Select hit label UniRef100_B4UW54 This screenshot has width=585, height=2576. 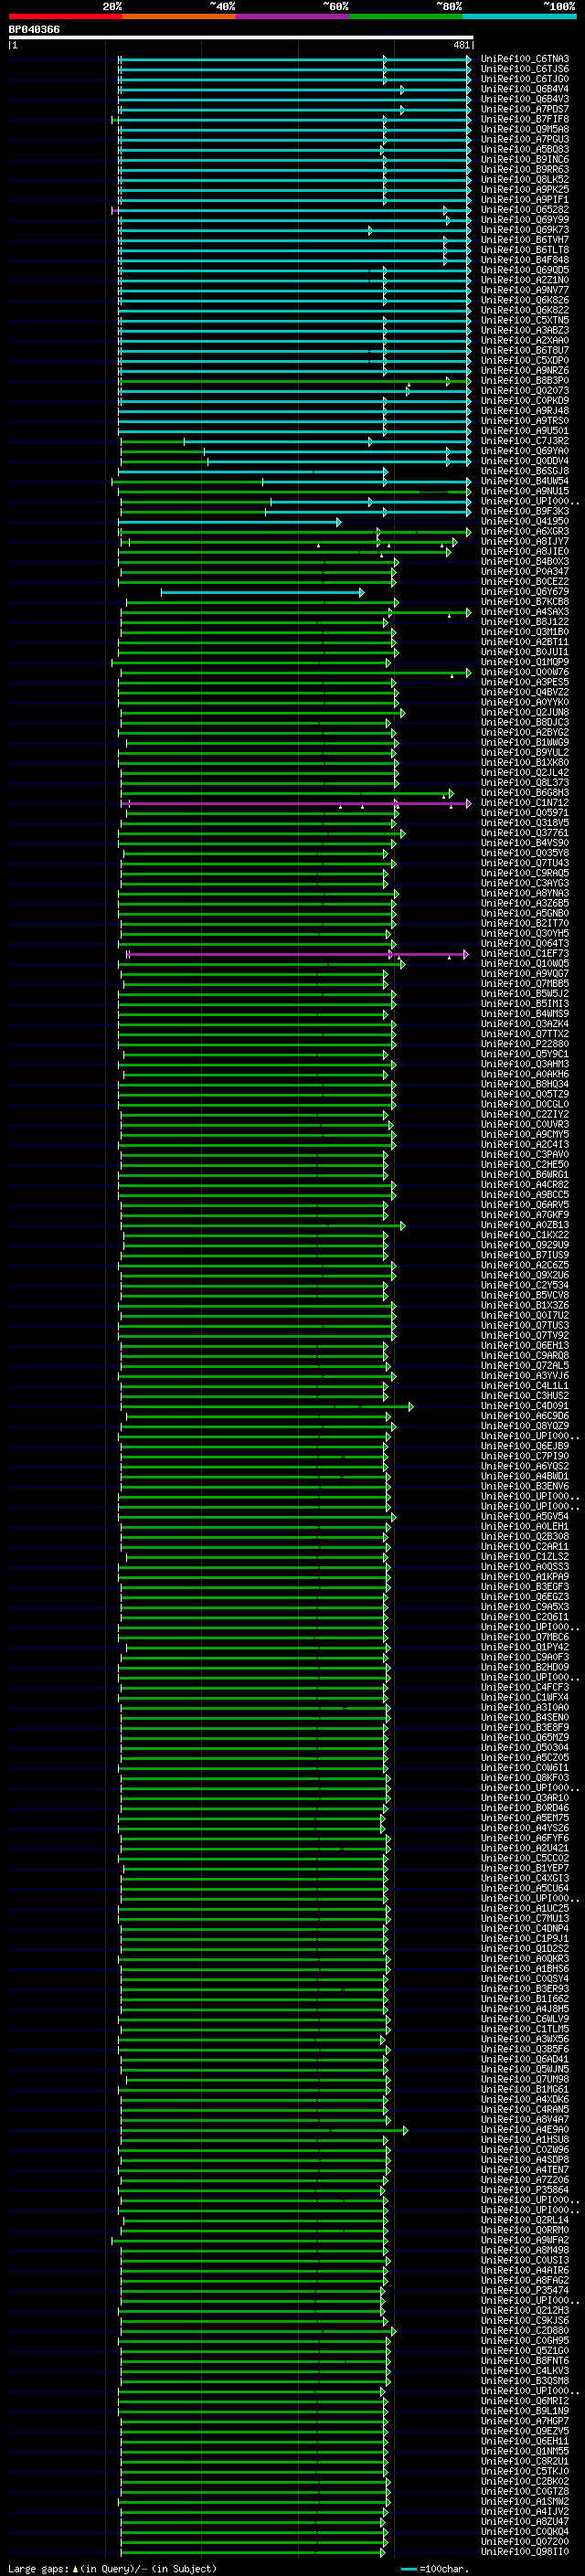(525, 481)
